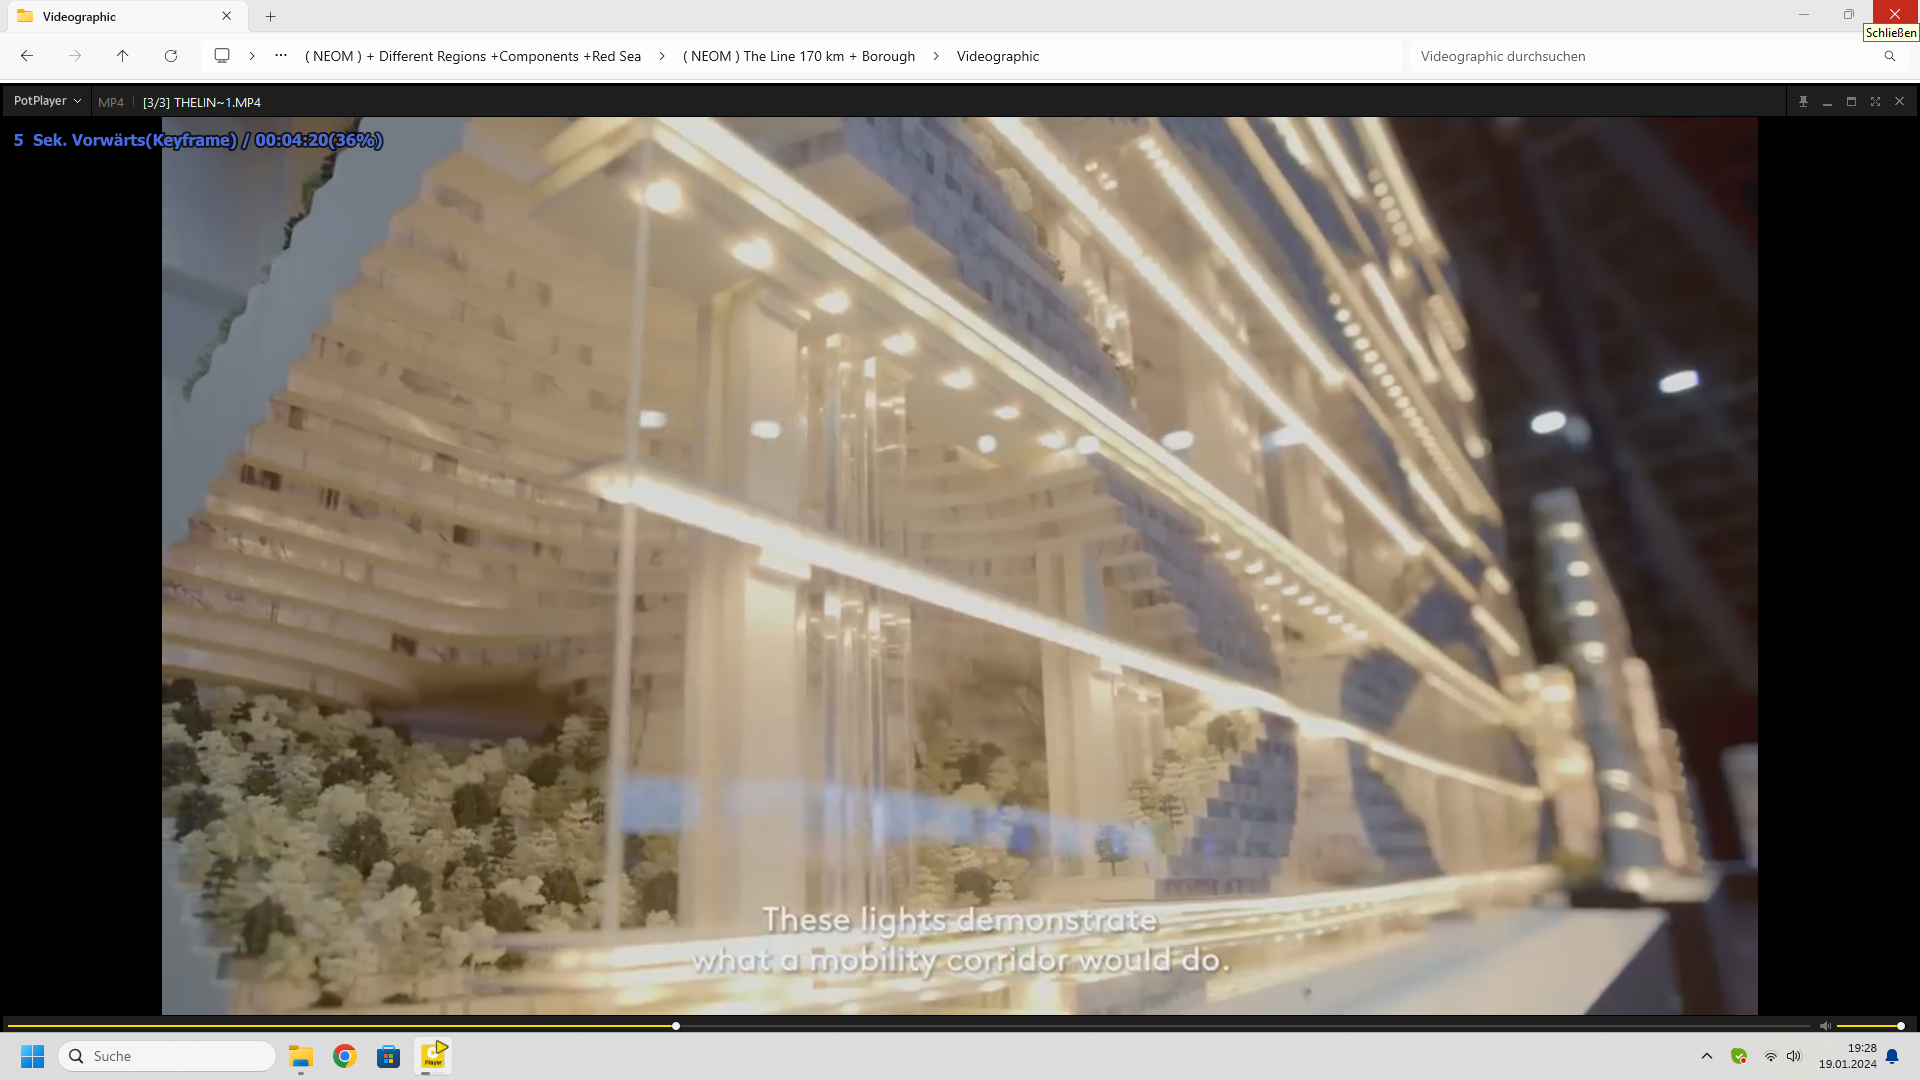Launch Google Chrome from taskbar
1920x1080 pixels.
point(345,1056)
